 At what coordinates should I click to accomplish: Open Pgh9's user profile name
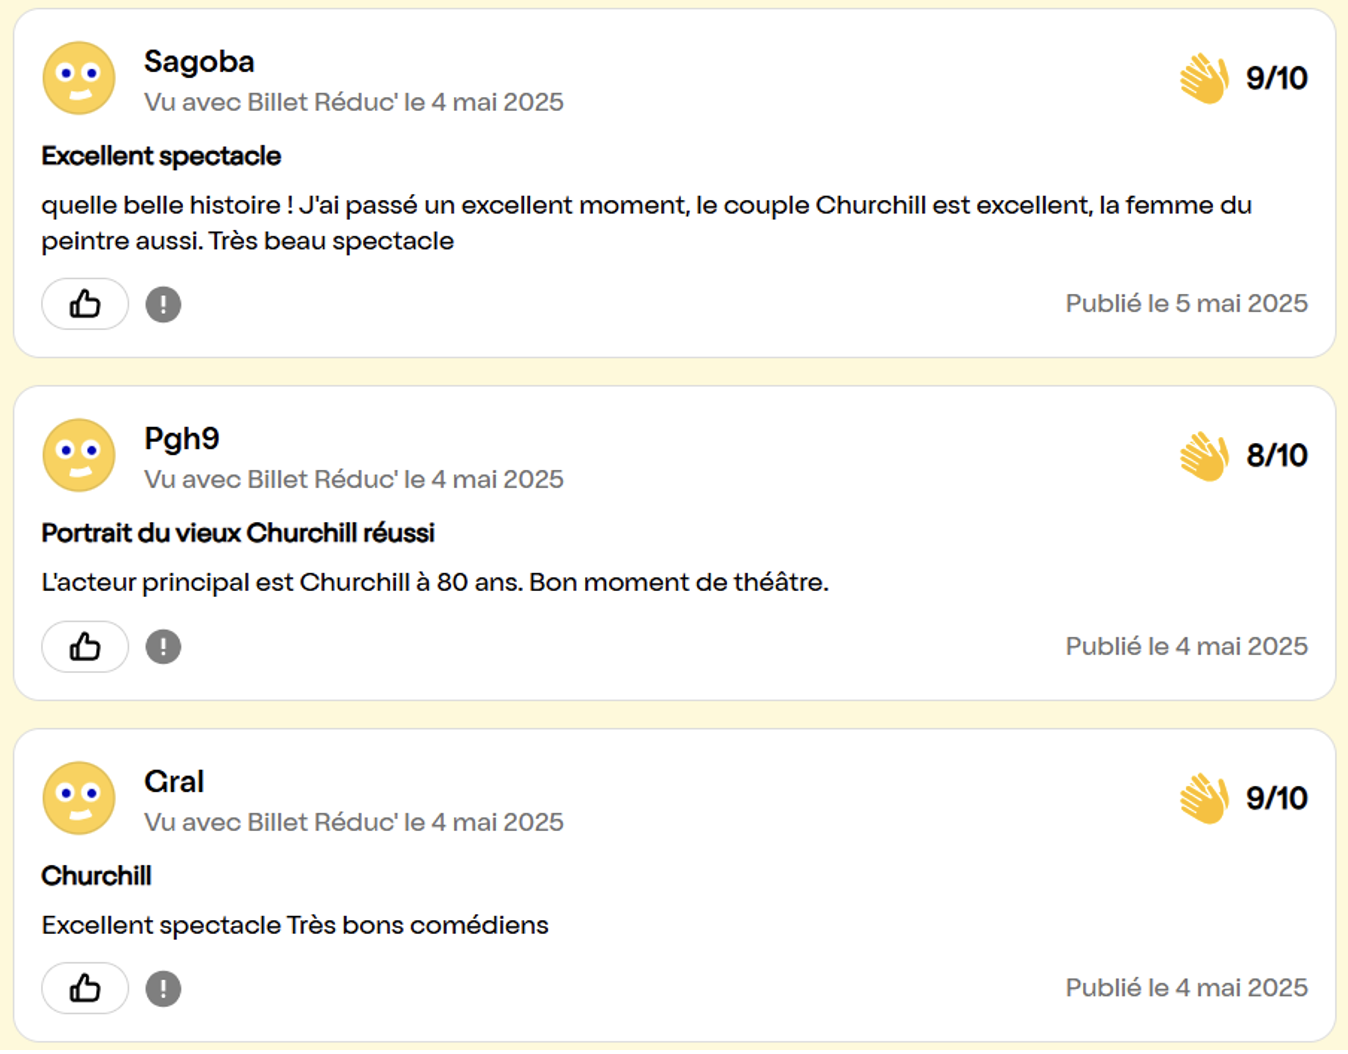(182, 439)
